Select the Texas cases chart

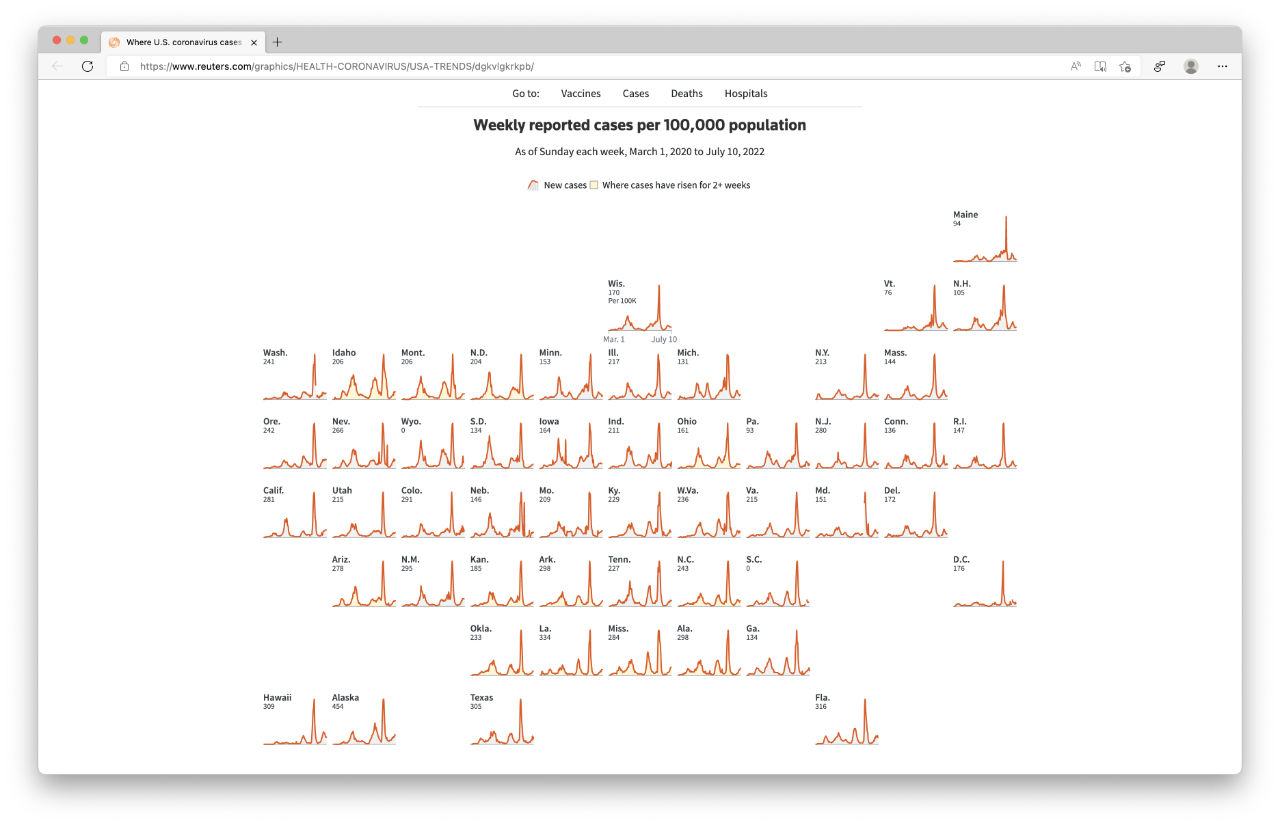501,722
